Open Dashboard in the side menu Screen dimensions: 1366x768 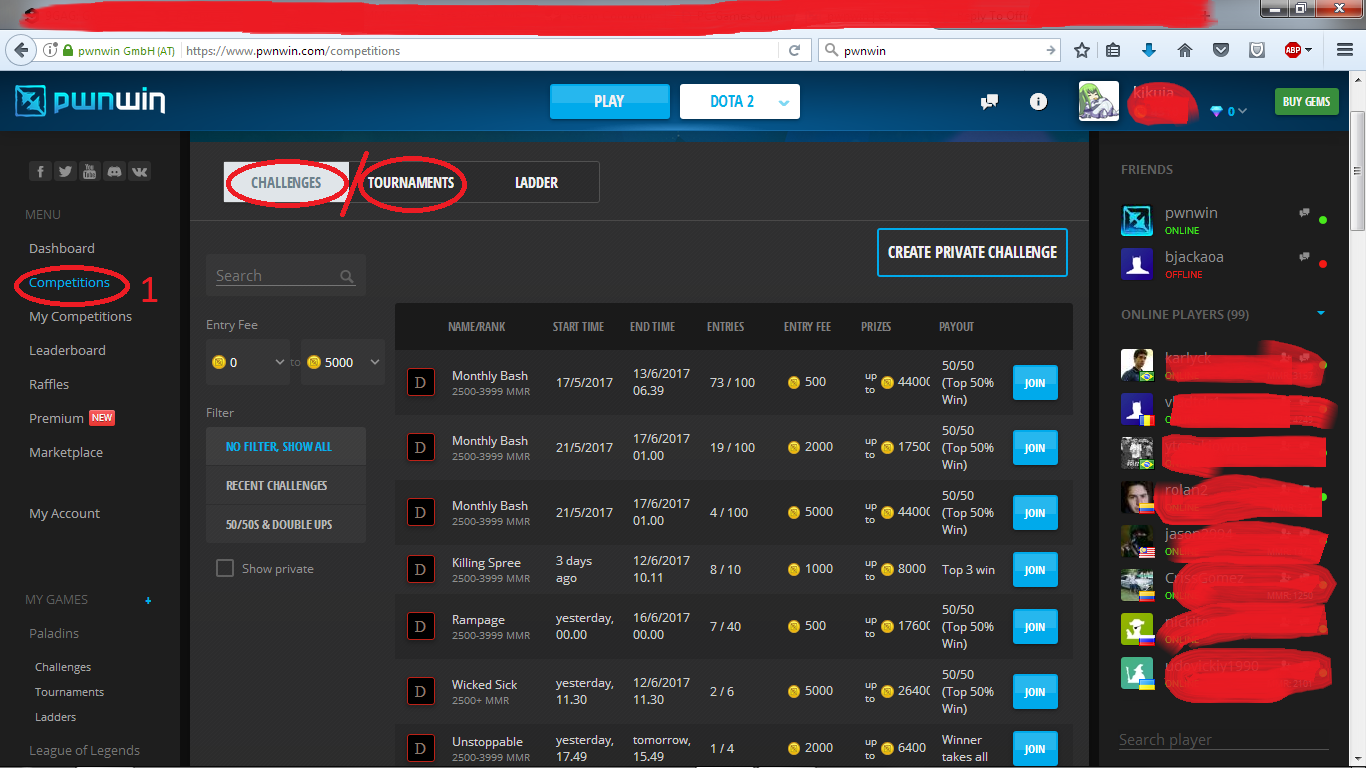pyautogui.click(x=62, y=248)
